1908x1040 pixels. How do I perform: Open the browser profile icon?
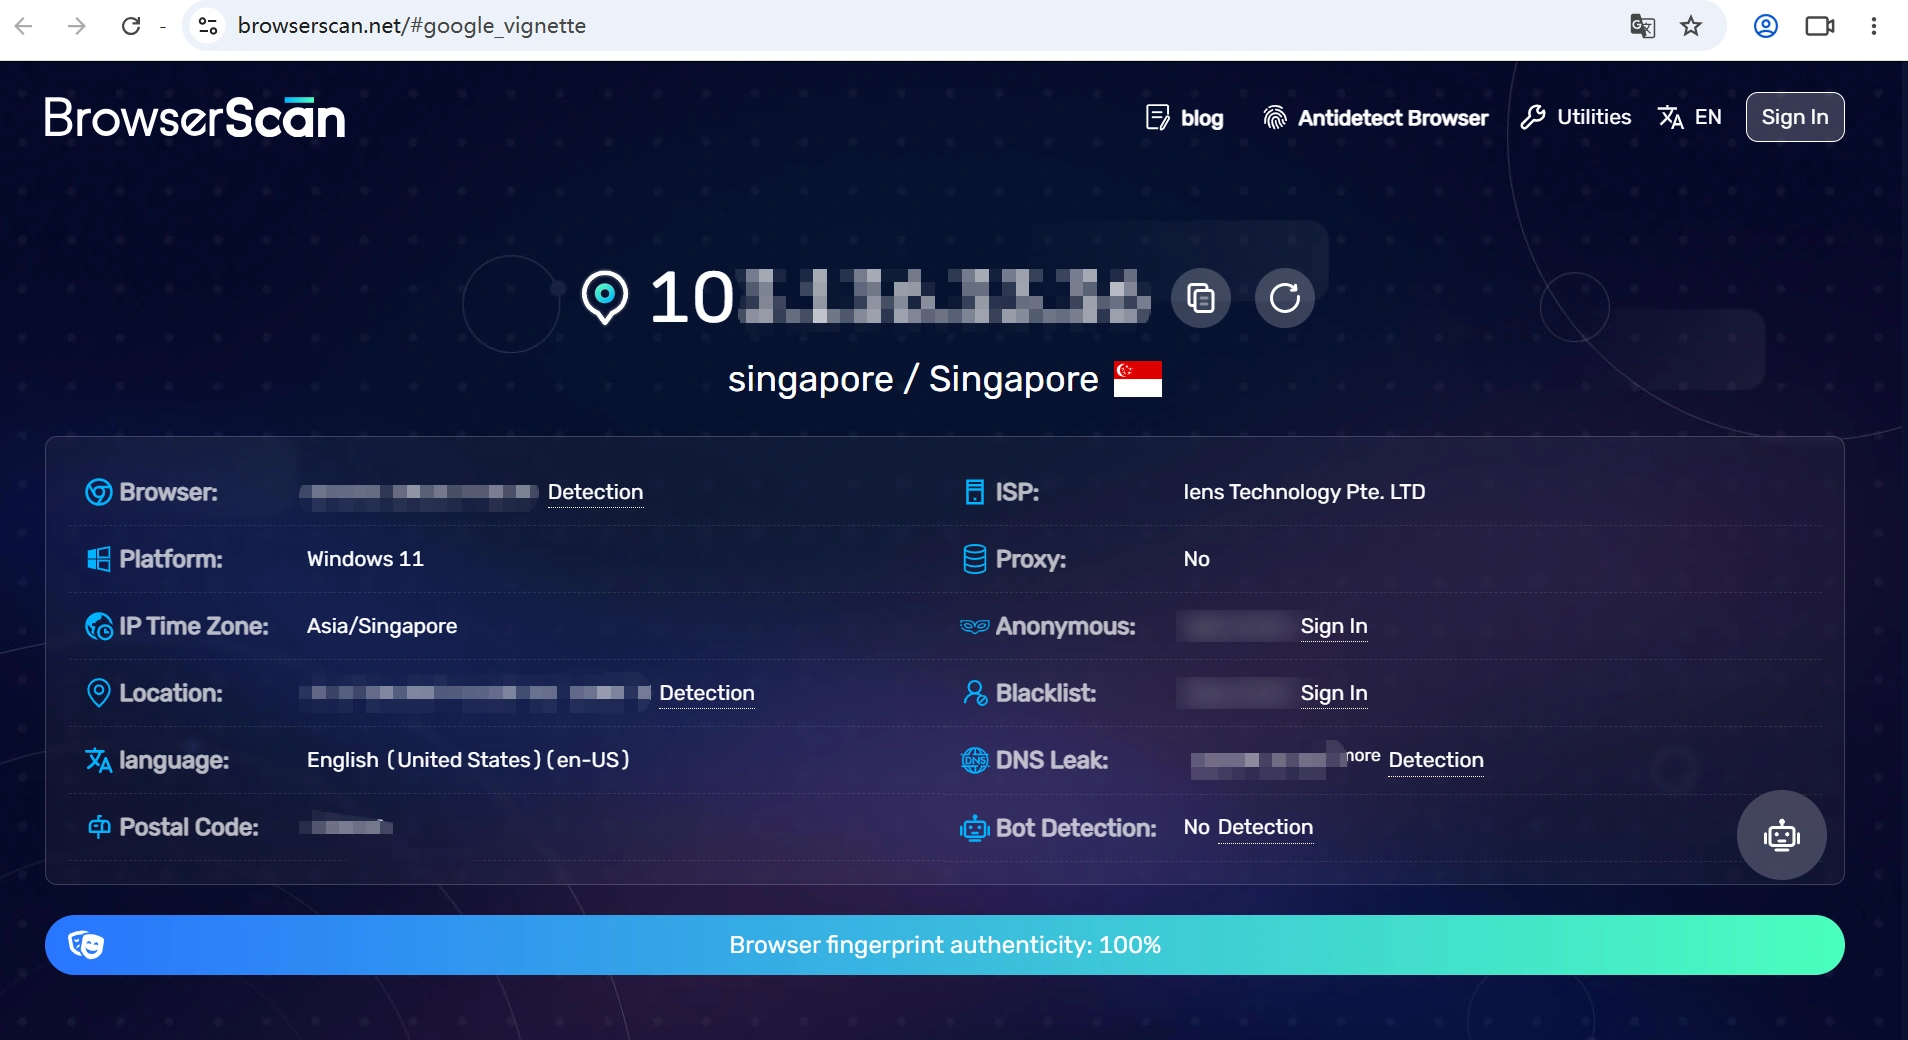pos(1766,26)
